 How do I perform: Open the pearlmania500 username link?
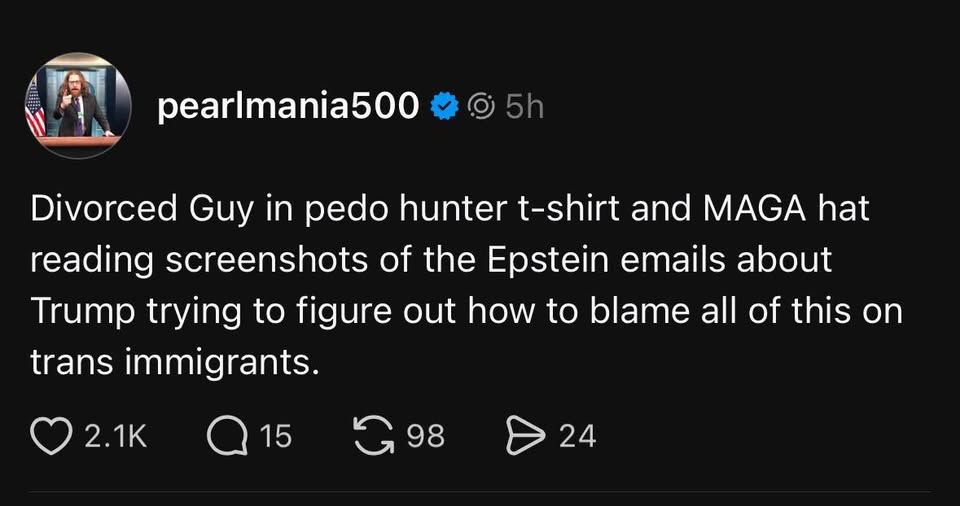coord(288,105)
